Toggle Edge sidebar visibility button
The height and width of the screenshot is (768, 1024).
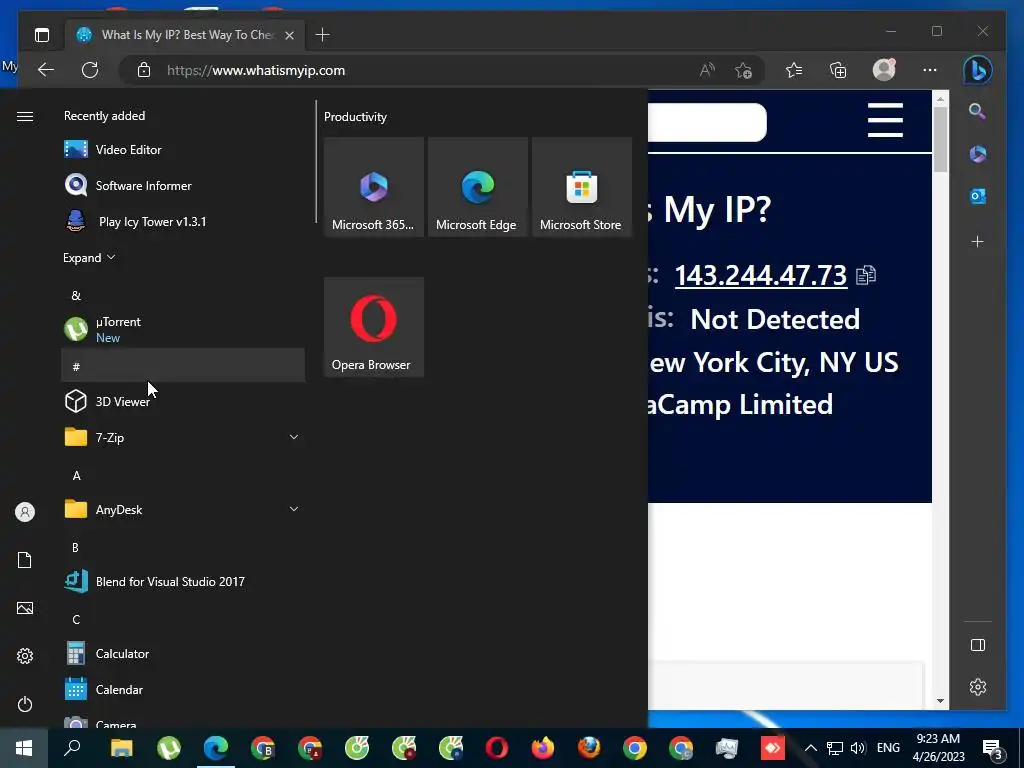pos(978,645)
